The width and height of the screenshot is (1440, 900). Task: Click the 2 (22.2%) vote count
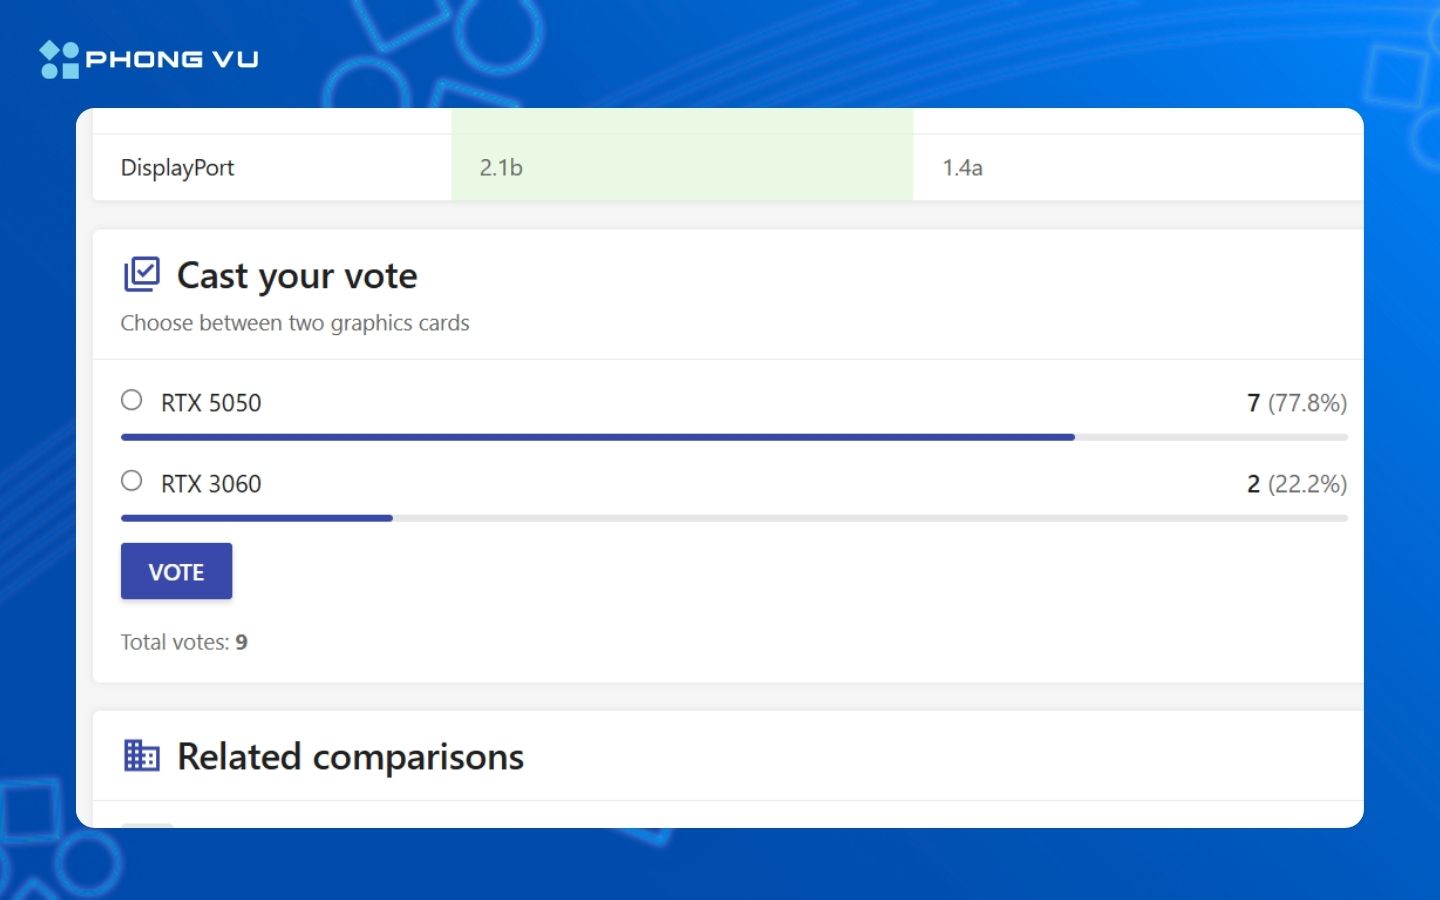pos(1296,484)
